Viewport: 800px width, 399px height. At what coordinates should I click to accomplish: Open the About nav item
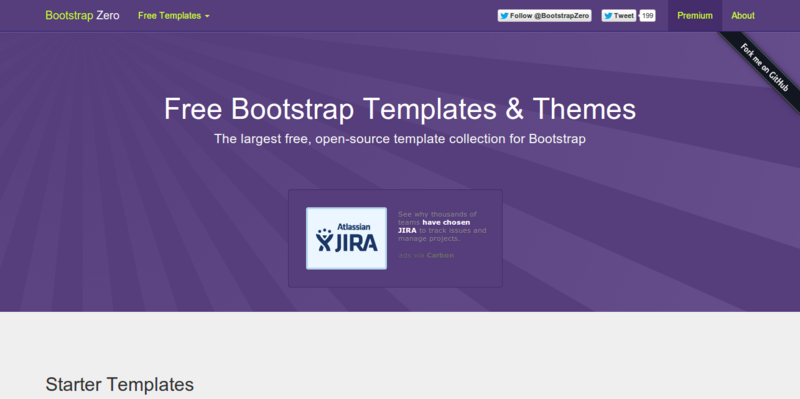743,16
